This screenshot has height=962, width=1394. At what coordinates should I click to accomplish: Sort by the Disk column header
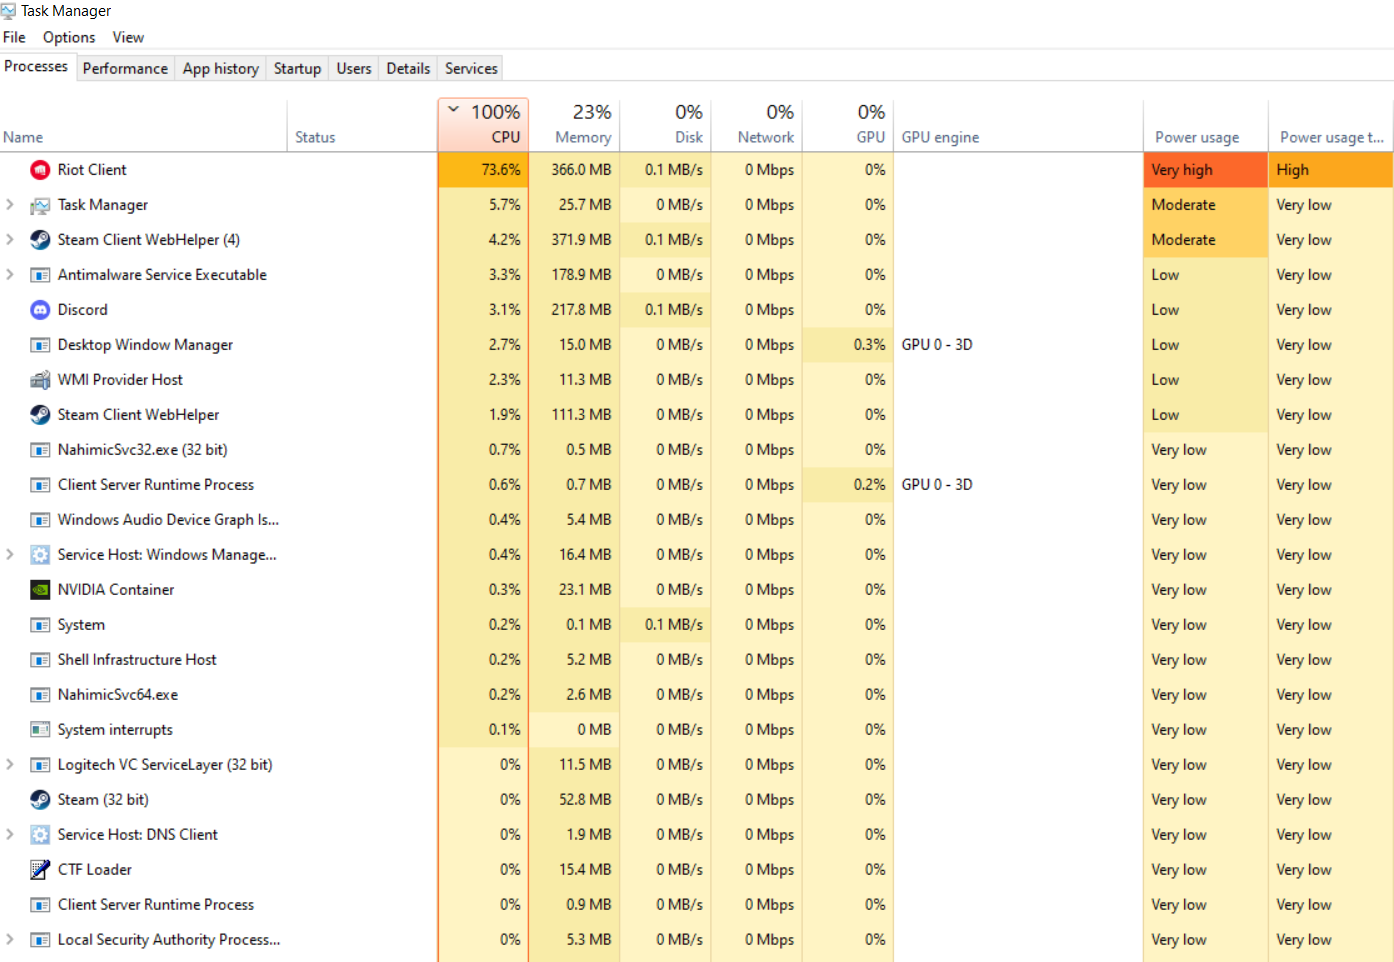(x=666, y=126)
